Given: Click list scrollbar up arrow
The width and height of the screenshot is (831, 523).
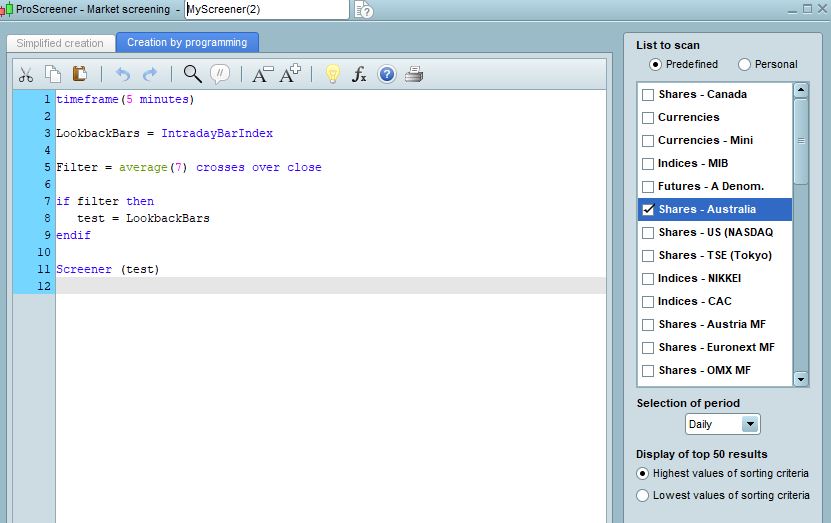Looking at the screenshot, I should click(x=801, y=90).
